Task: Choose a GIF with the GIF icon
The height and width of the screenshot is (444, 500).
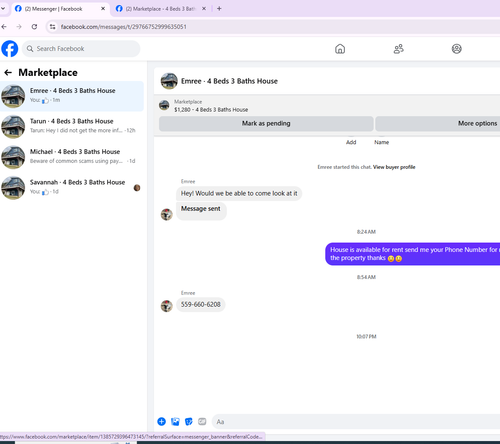Action: pos(202,422)
